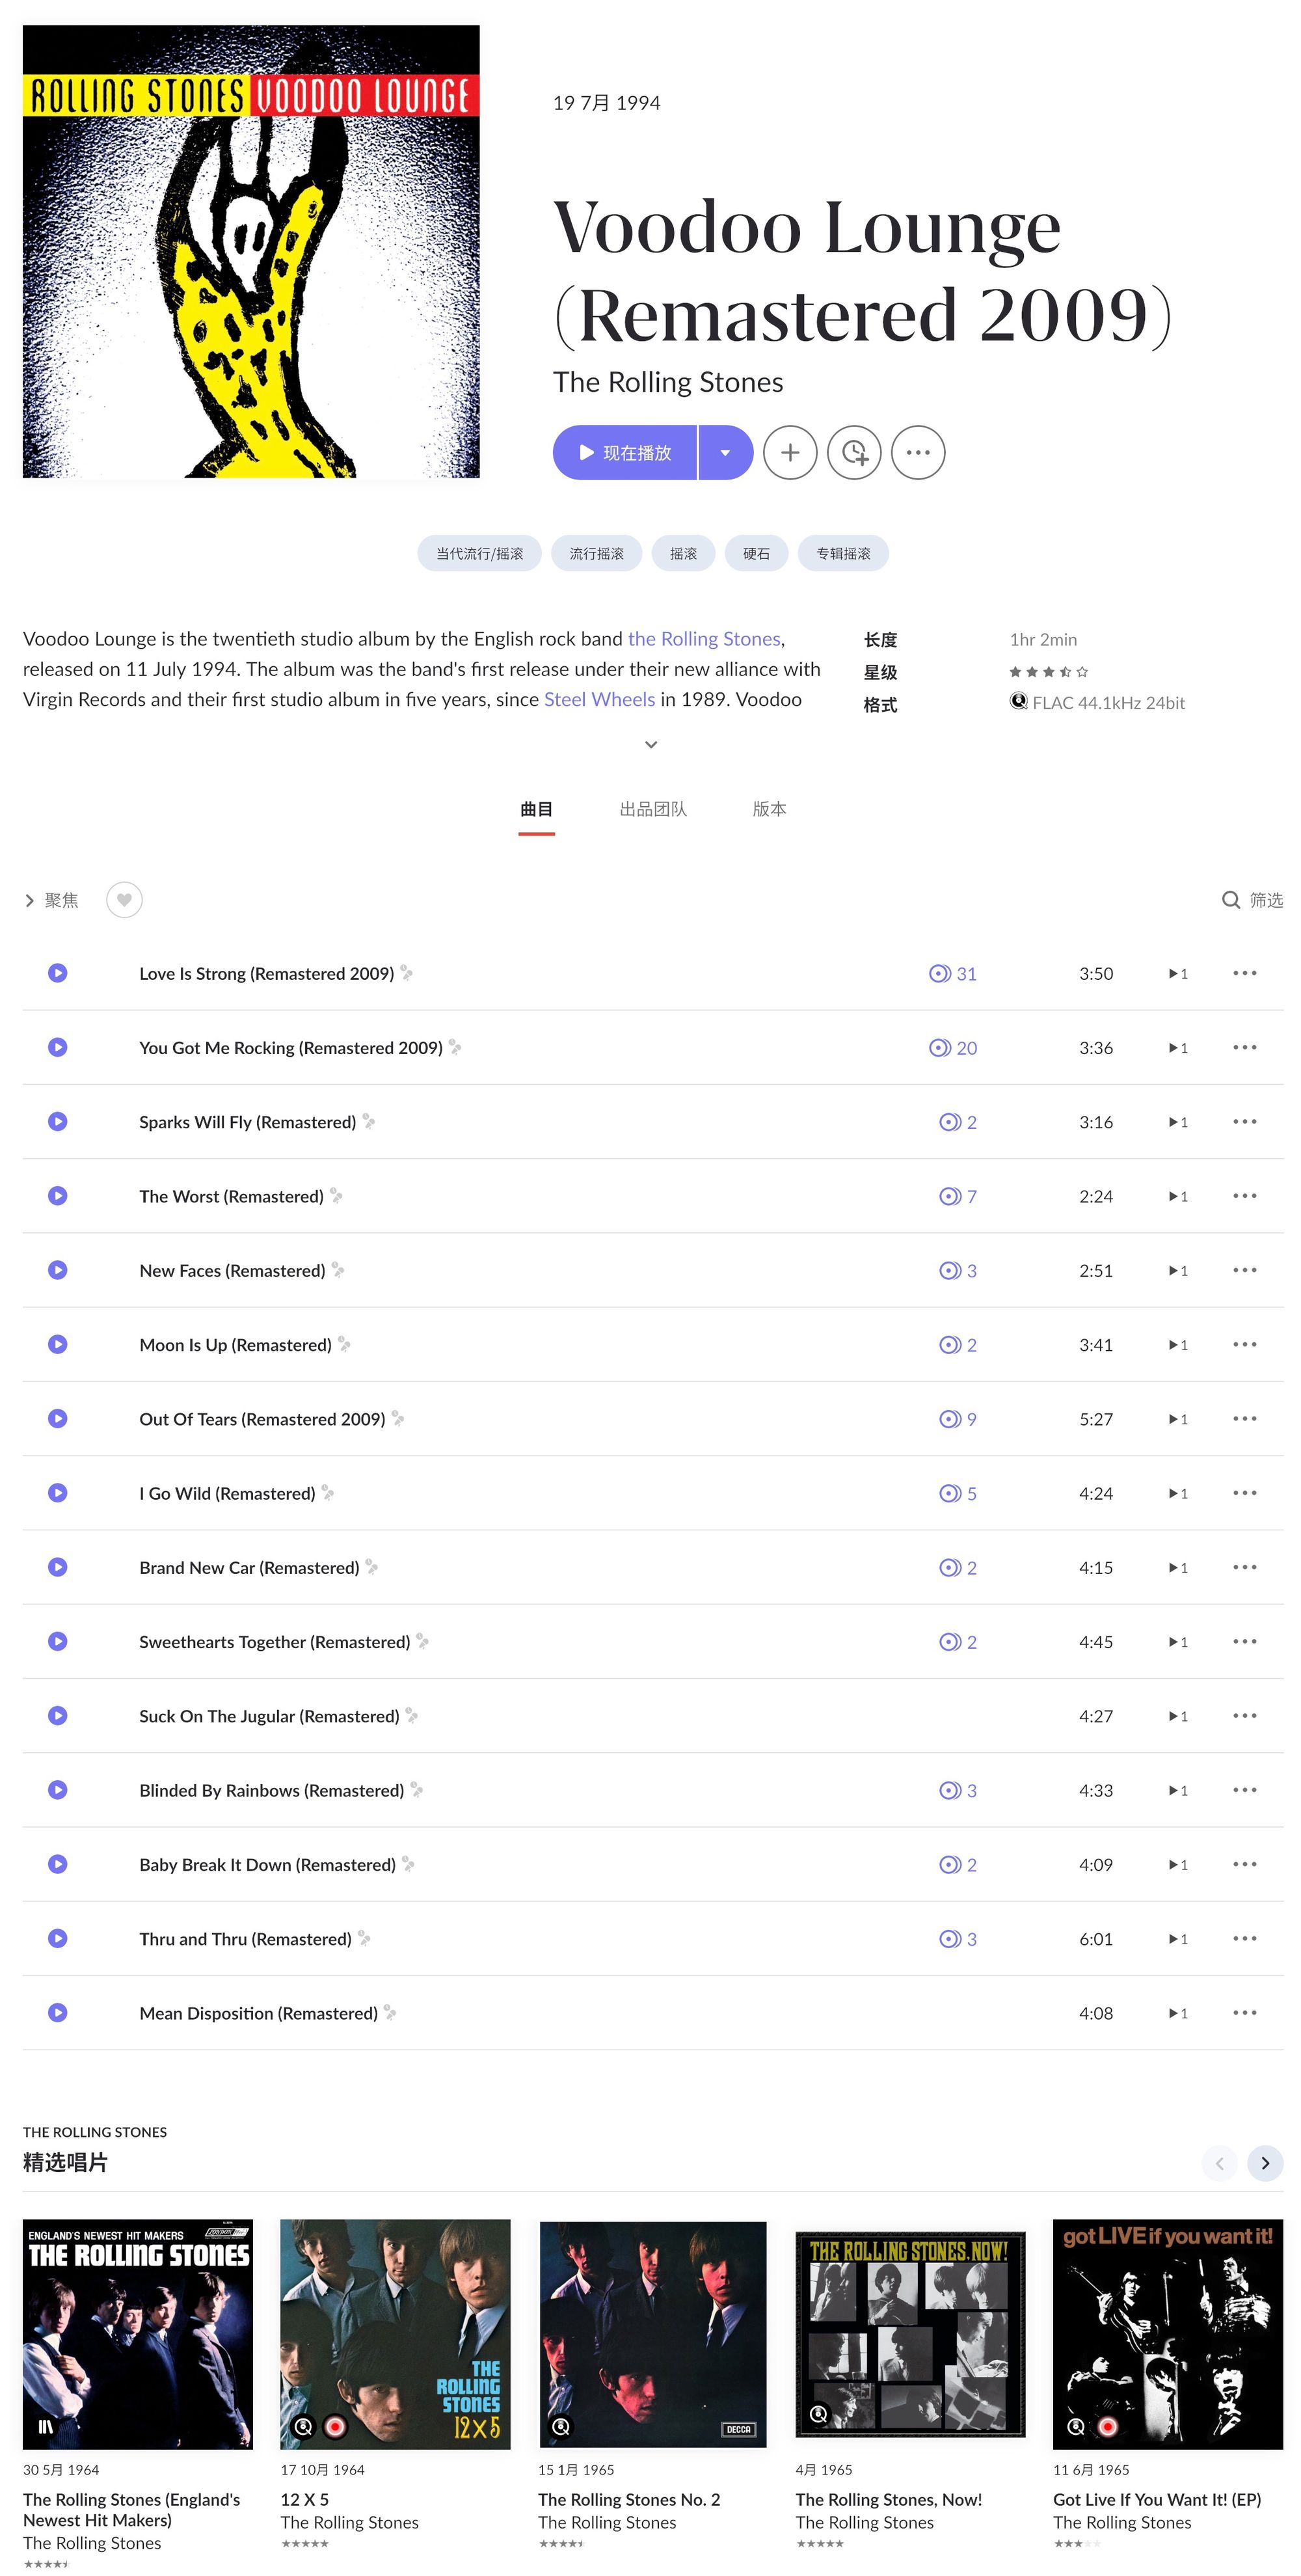
Task: Expand the album description chevron
Action: (x=650, y=743)
